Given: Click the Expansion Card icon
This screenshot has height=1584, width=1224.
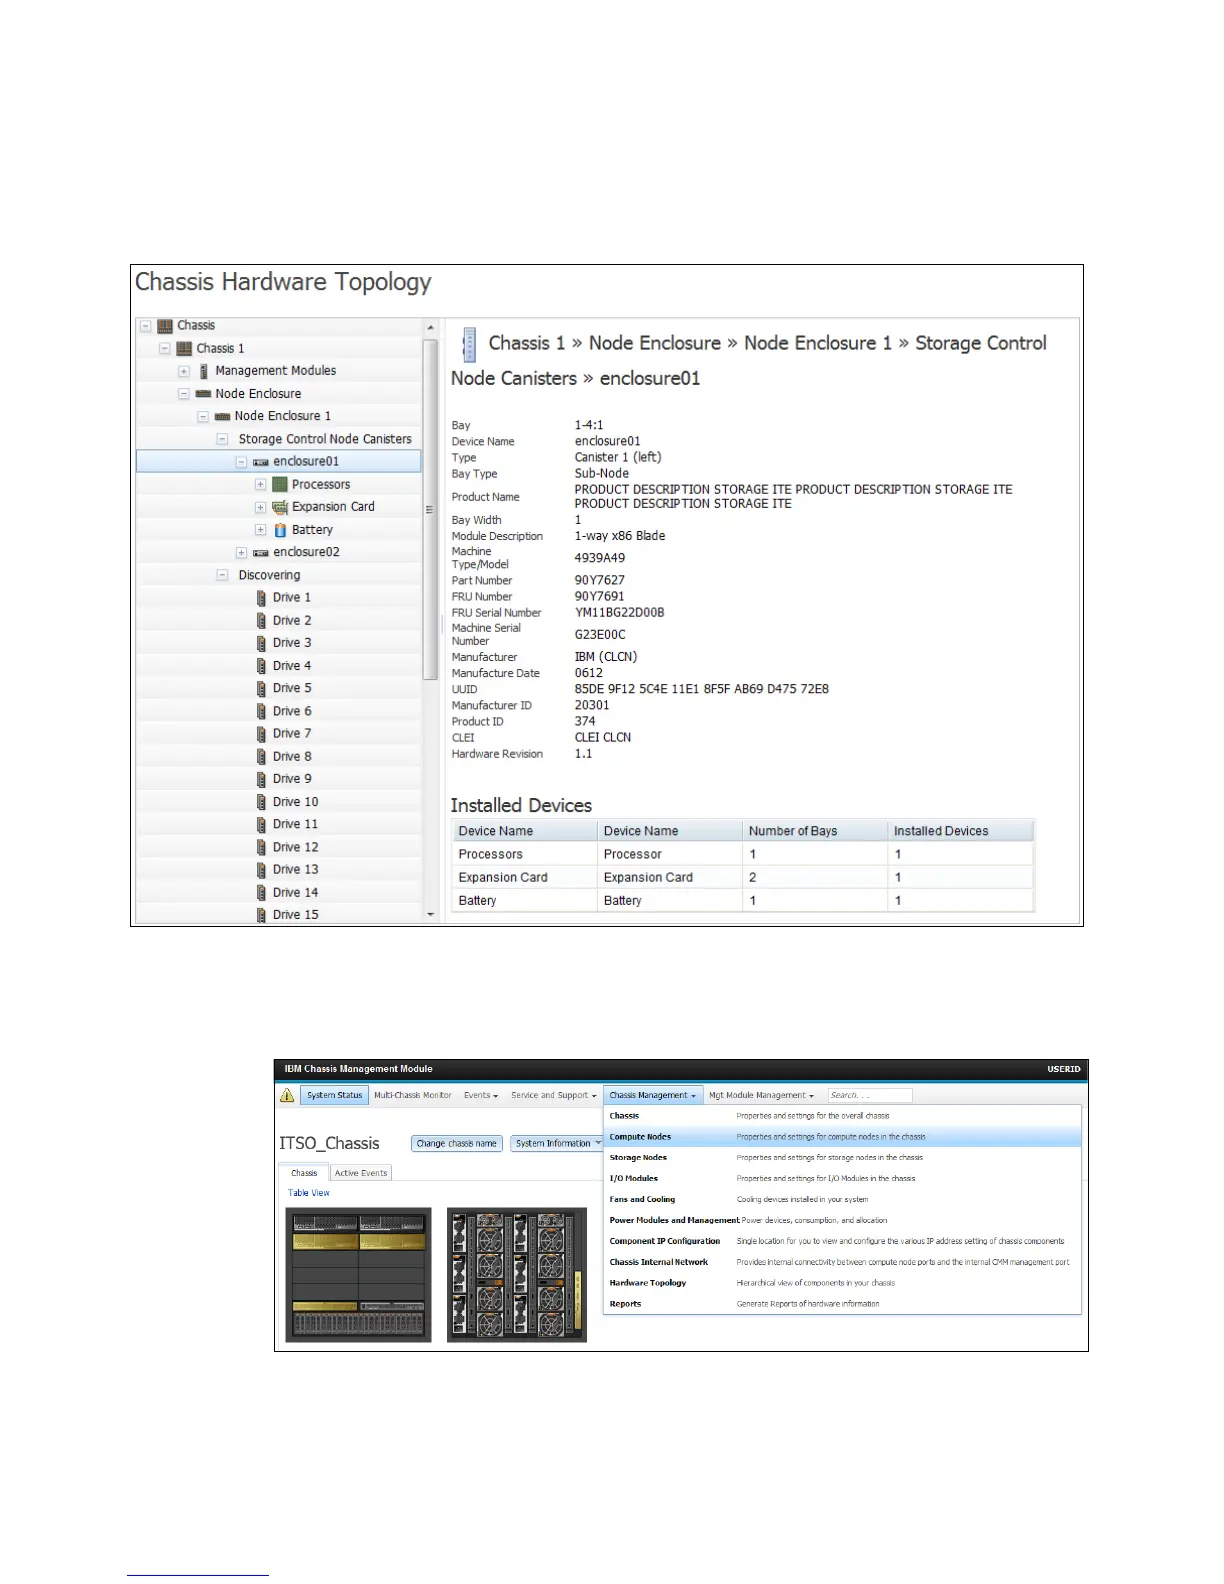Looking at the screenshot, I should pyautogui.click(x=280, y=507).
